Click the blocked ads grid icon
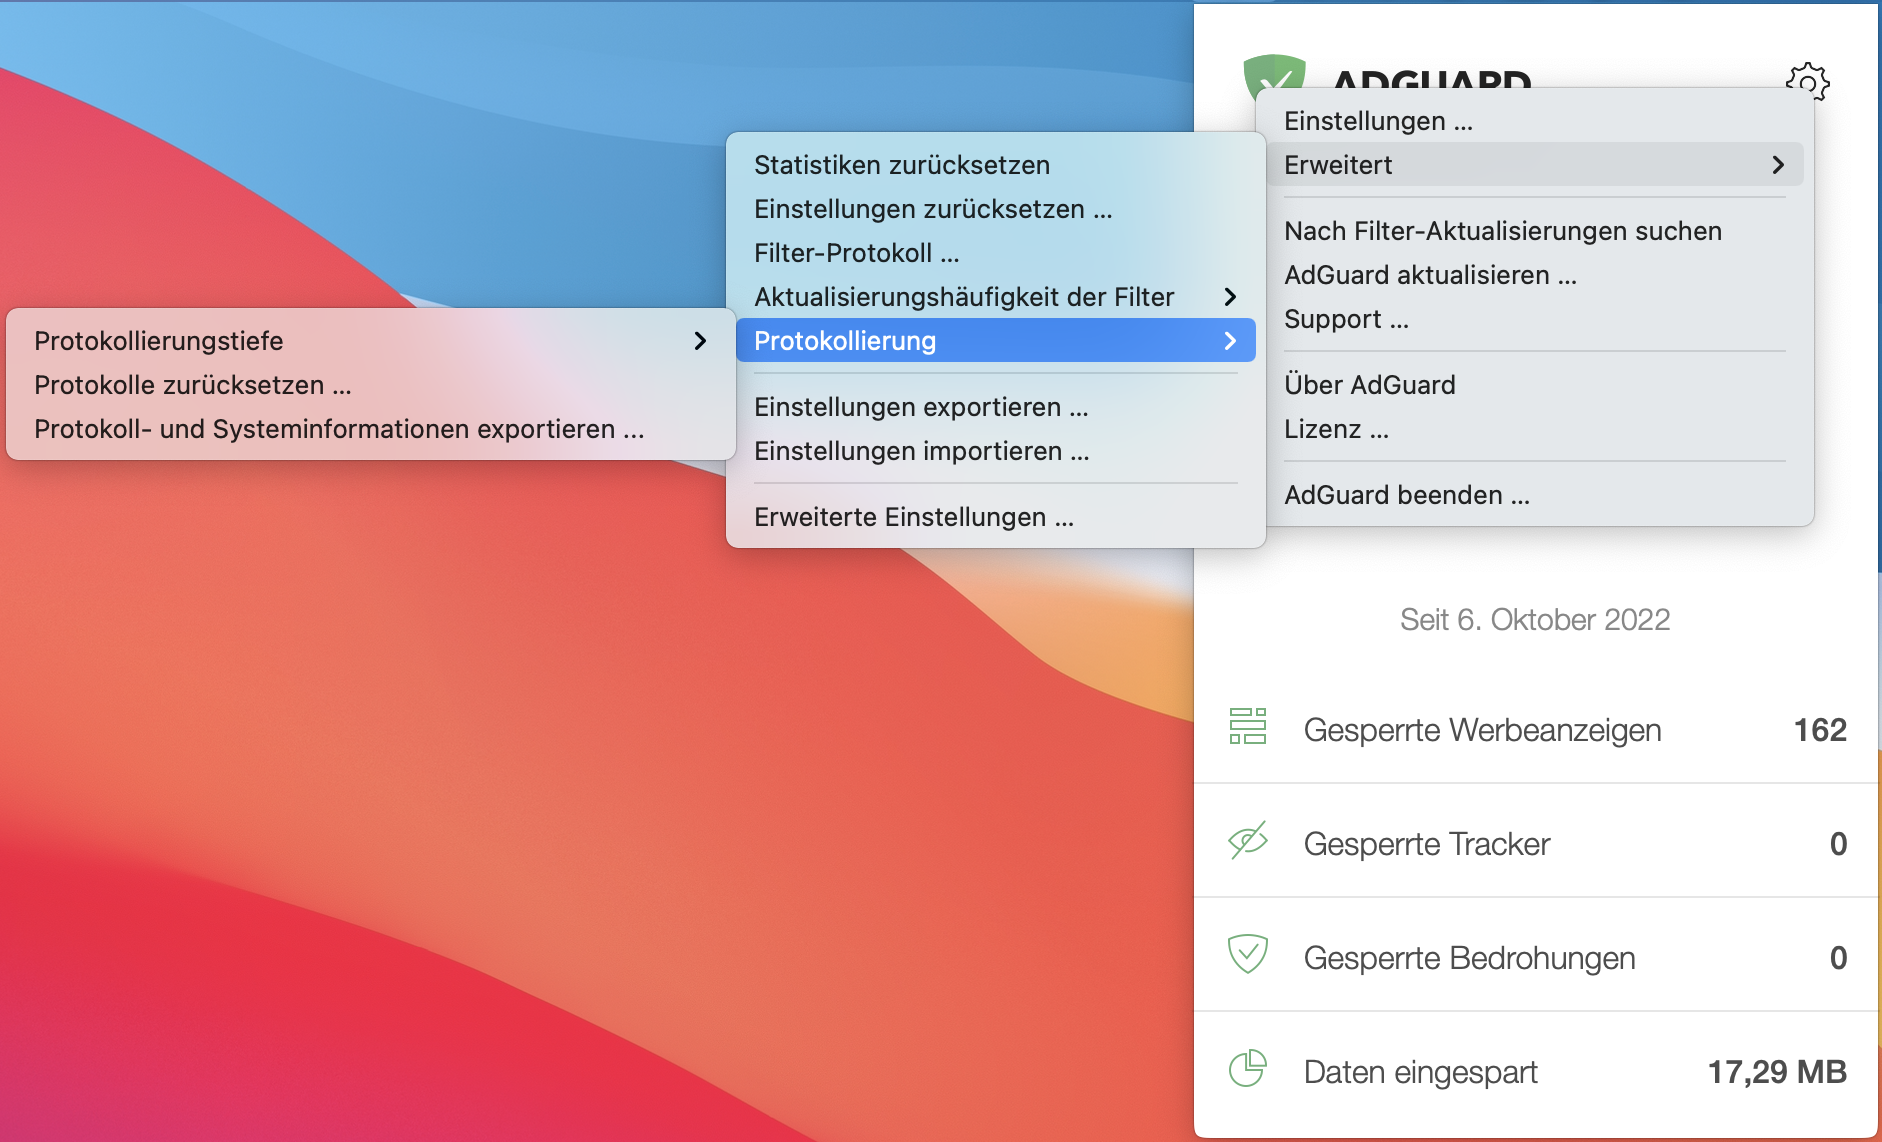1882x1142 pixels. 1247,726
